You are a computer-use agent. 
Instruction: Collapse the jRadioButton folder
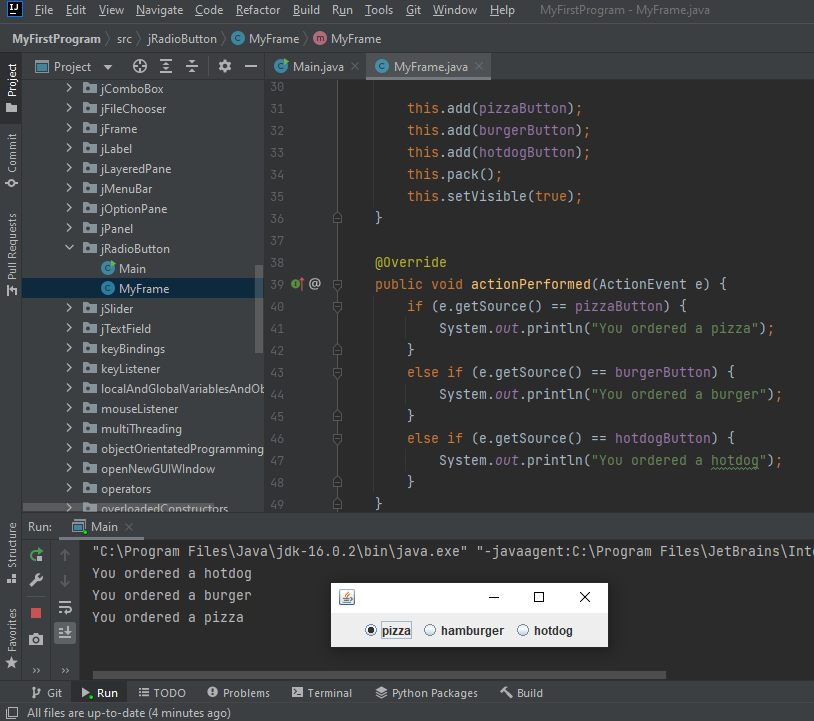tap(69, 248)
